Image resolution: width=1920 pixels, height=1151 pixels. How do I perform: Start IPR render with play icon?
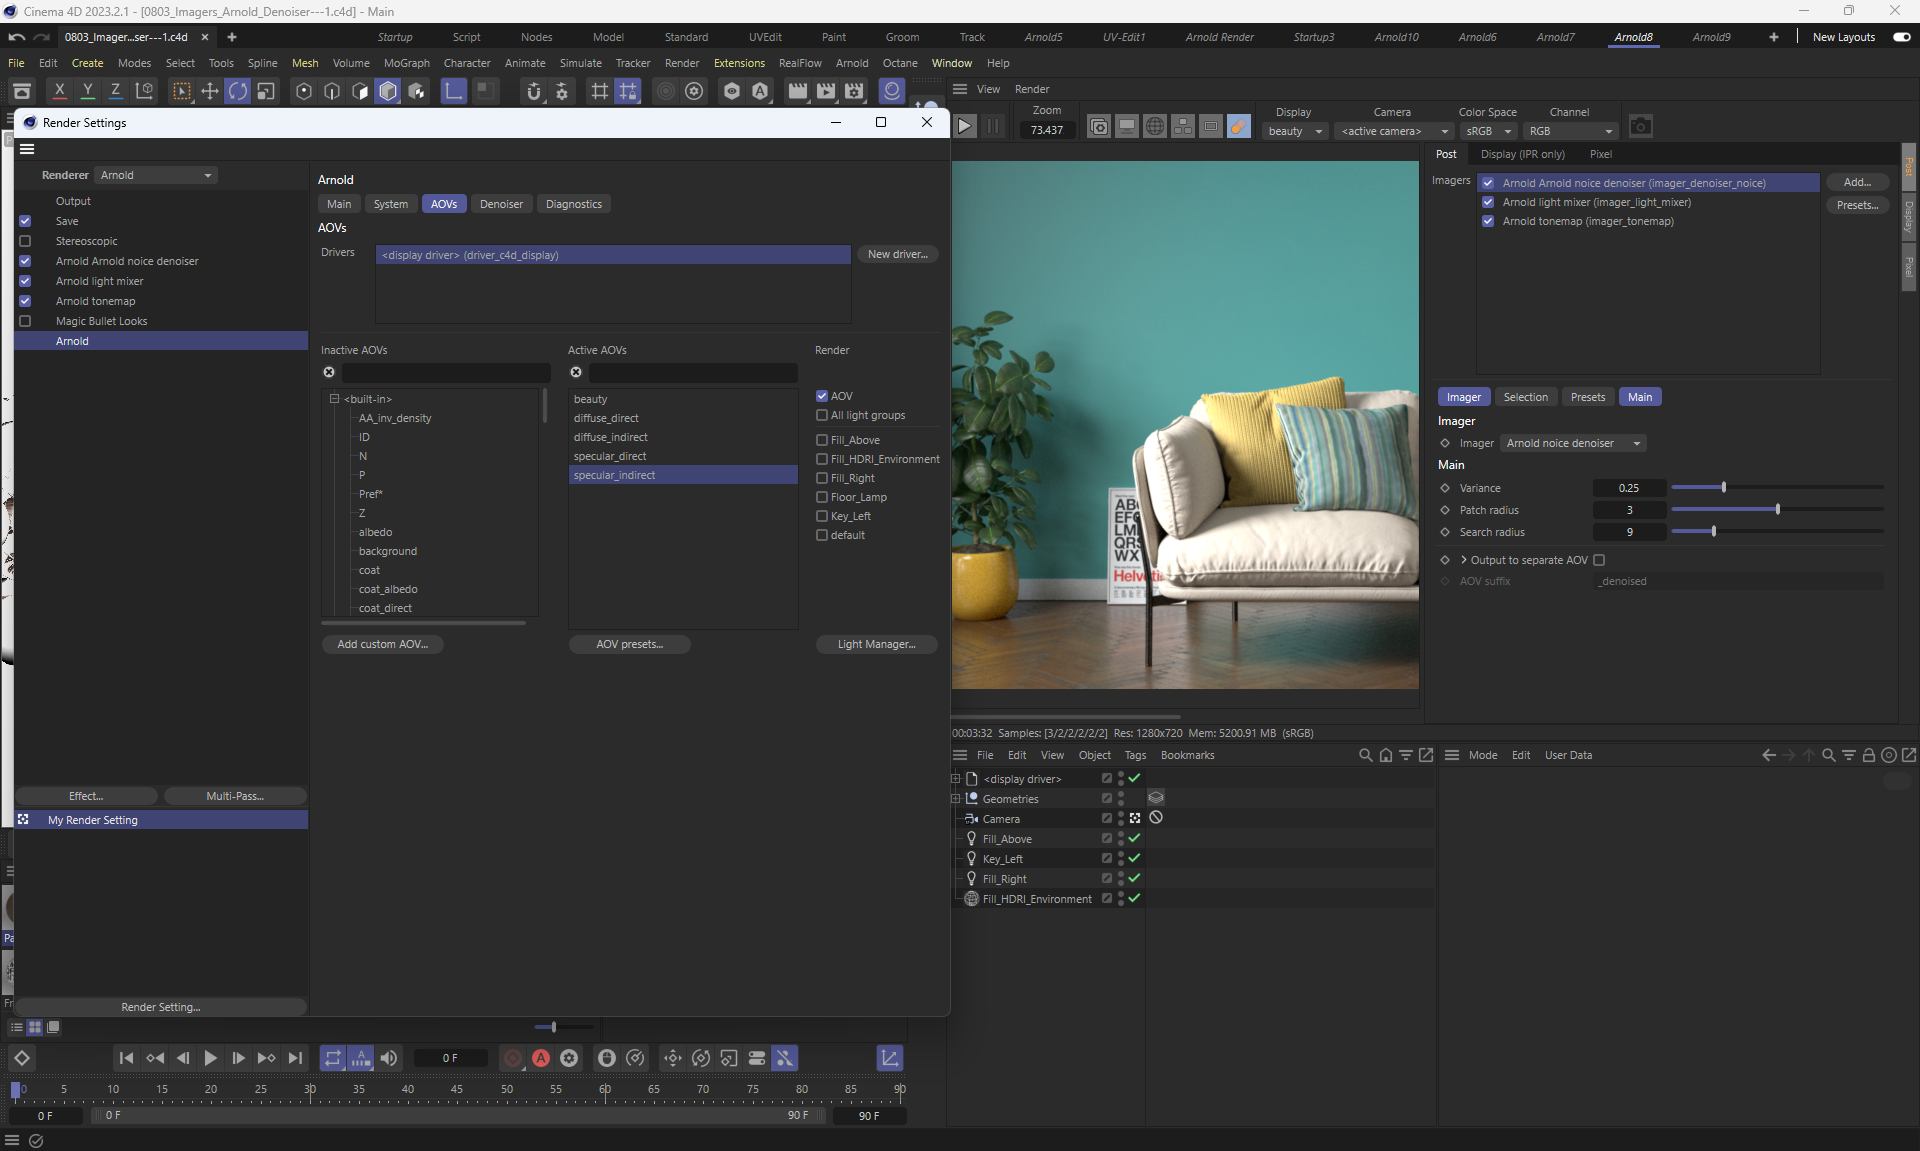[964, 127]
